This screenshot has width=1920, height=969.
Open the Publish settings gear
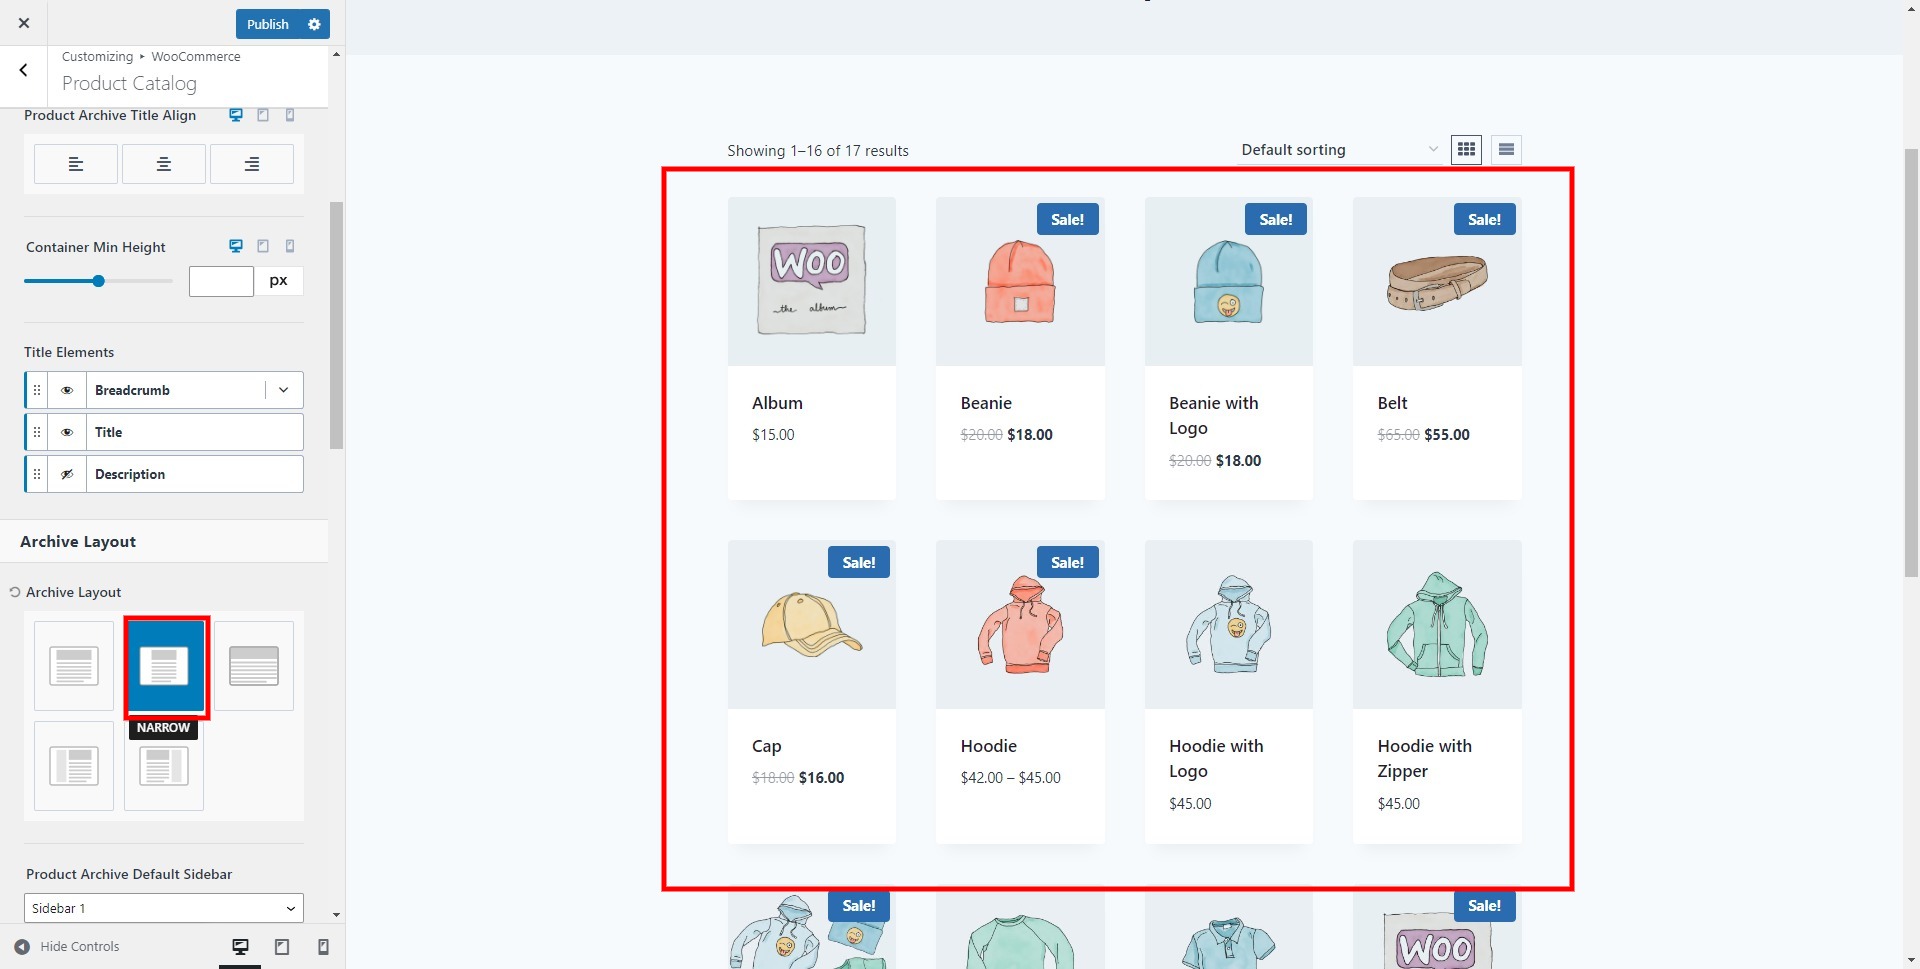pyautogui.click(x=314, y=24)
